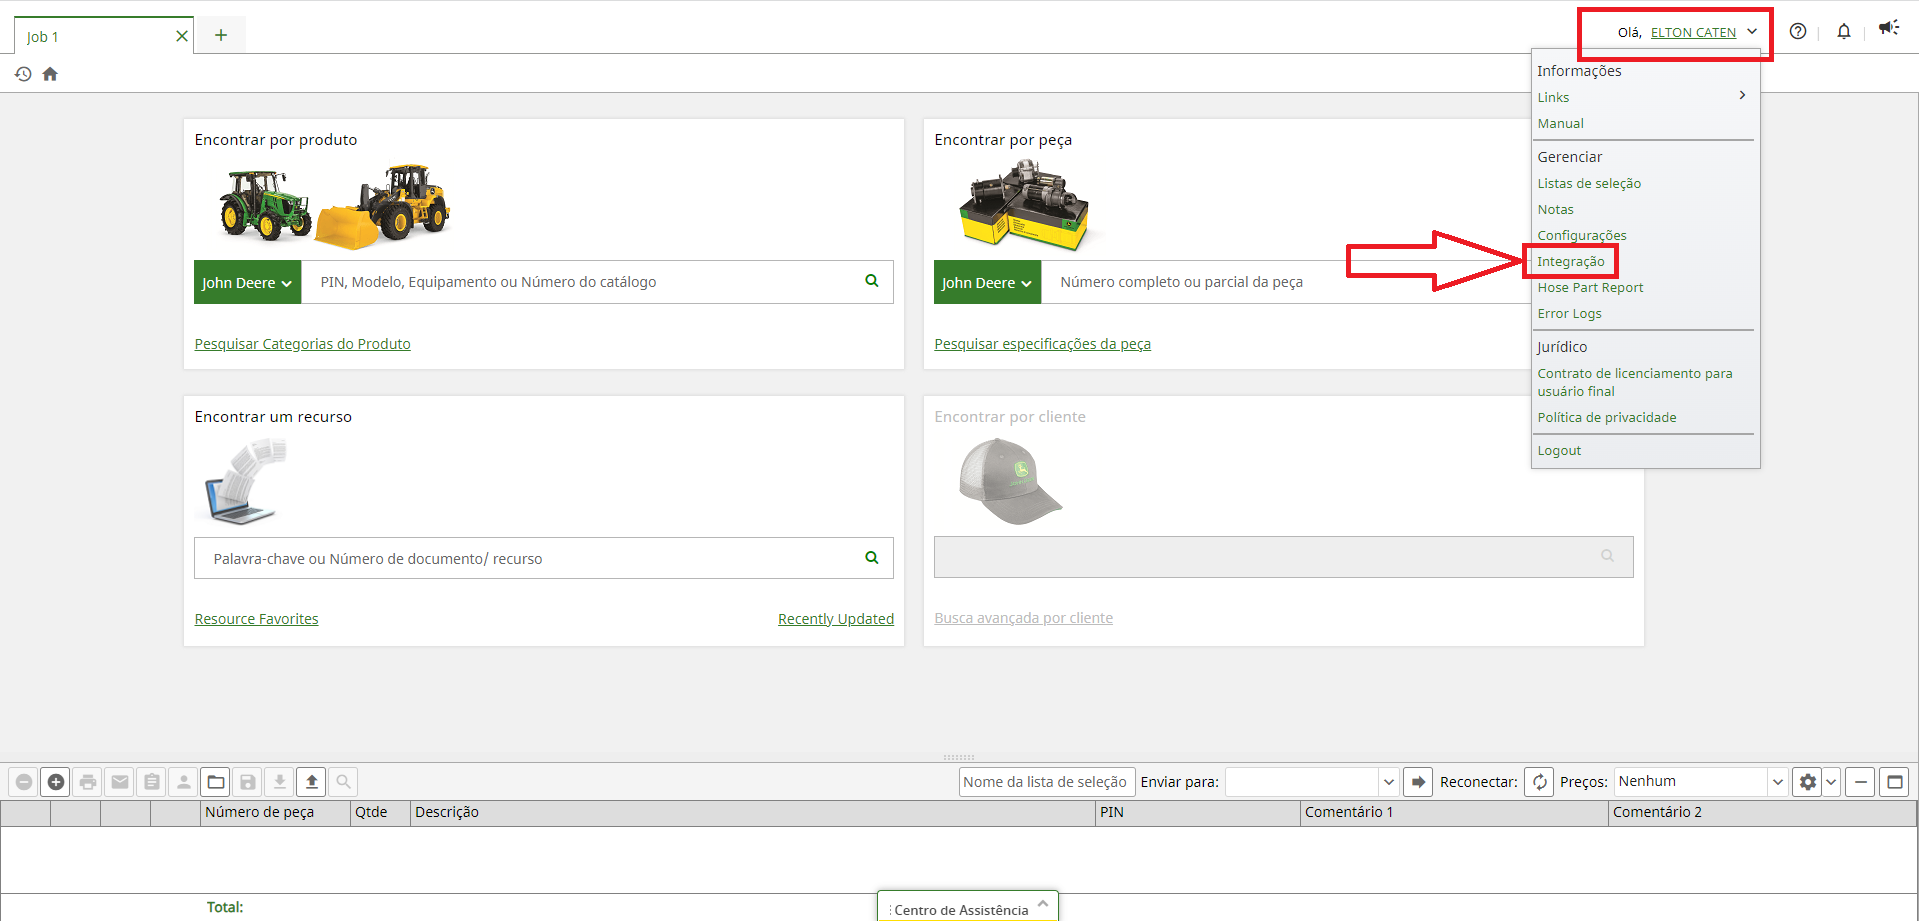Viewport: 1919px width, 921px height.
Task: Click the send arrow button next to Enviar para
Action: pyautogui.click(x=1418, y=782)
